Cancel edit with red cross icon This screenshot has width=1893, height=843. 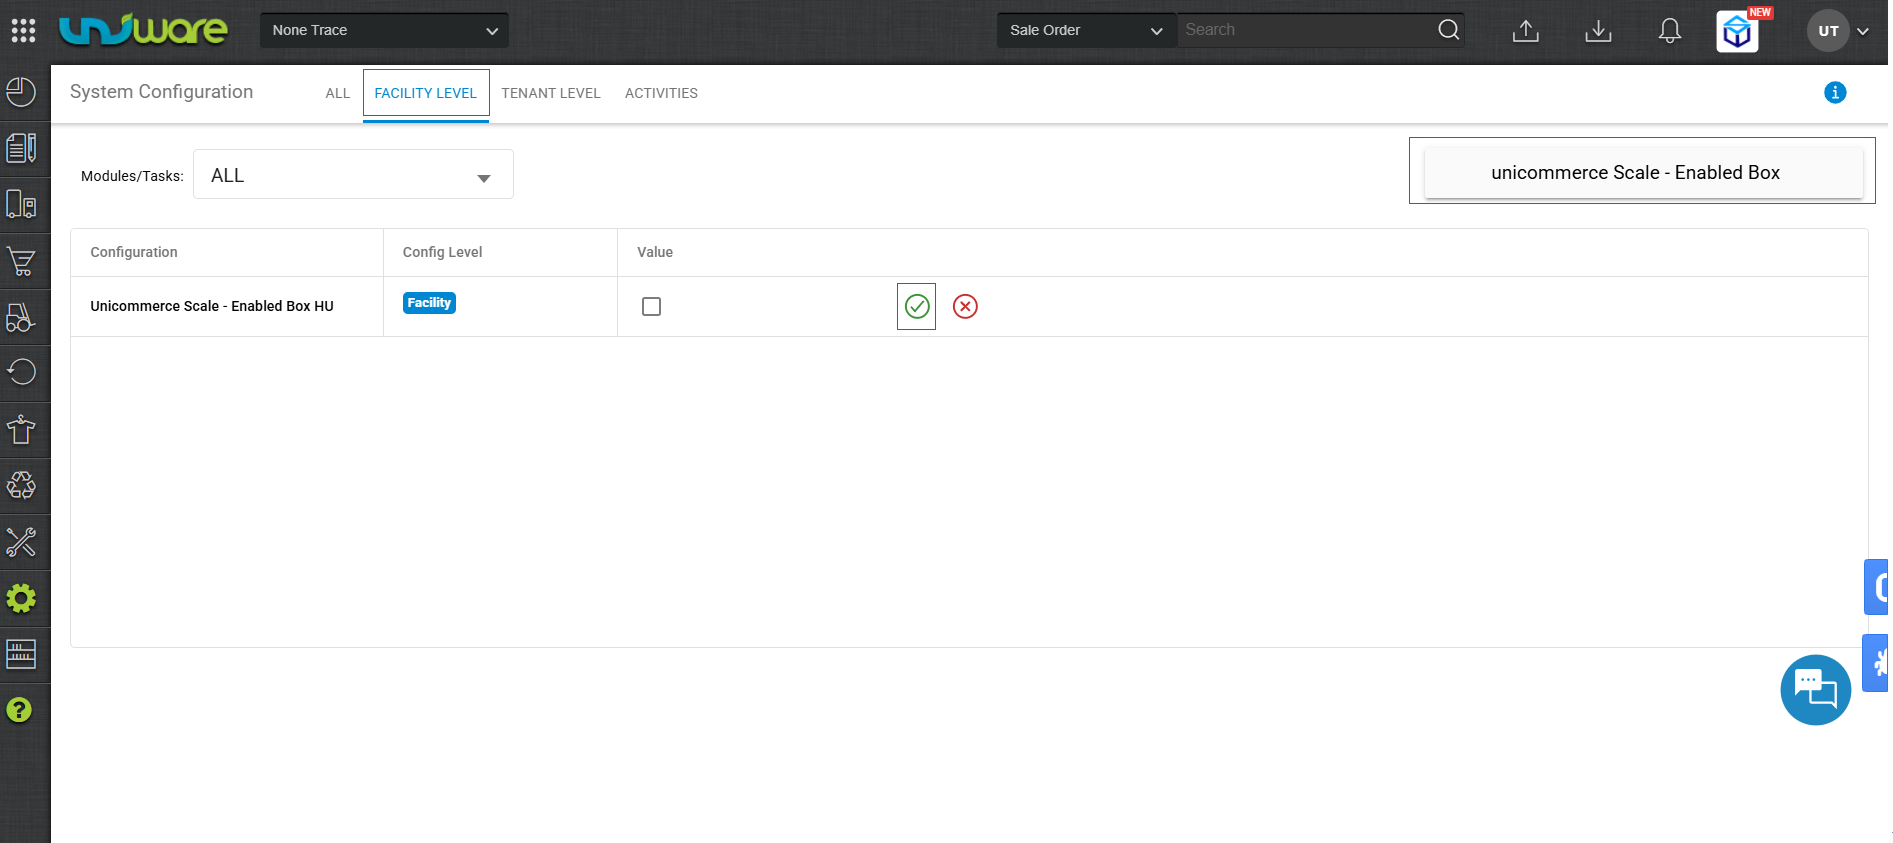pos(965,306)
